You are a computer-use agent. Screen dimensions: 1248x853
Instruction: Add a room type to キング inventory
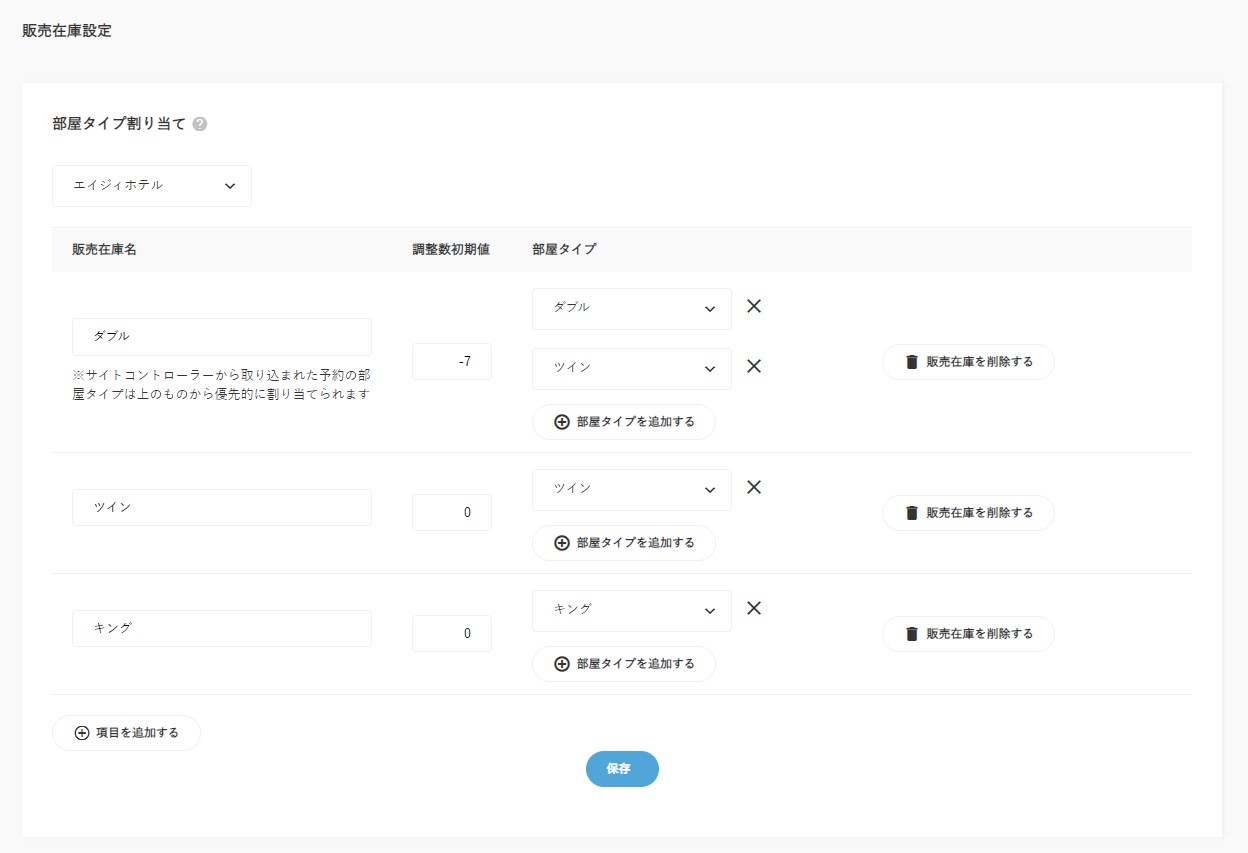(623, 664)
